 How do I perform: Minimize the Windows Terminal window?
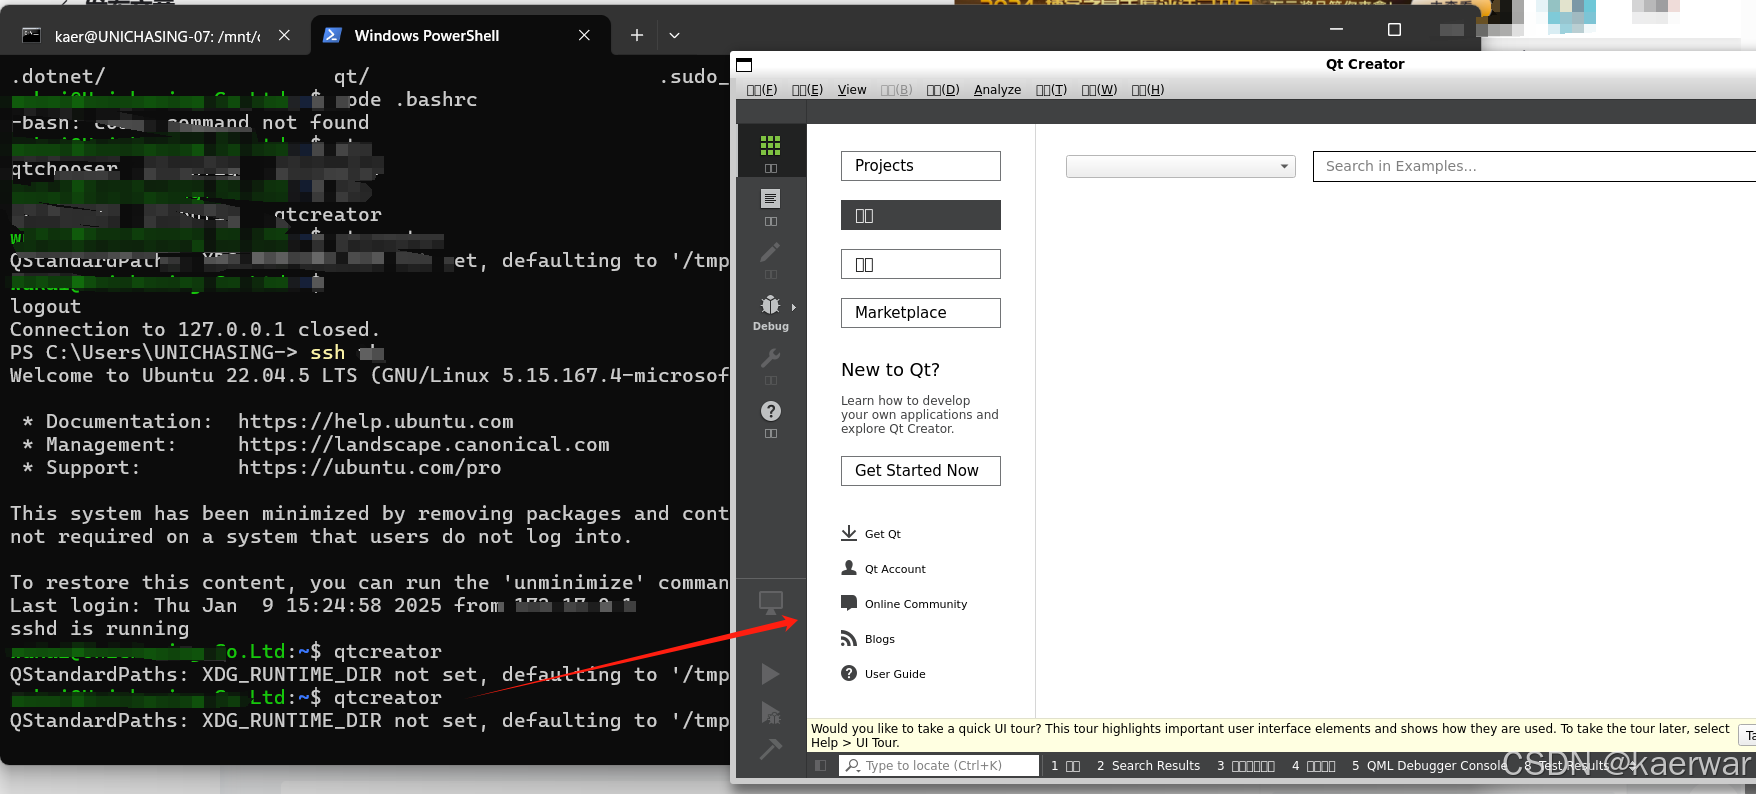click(x=1336, y=30)
